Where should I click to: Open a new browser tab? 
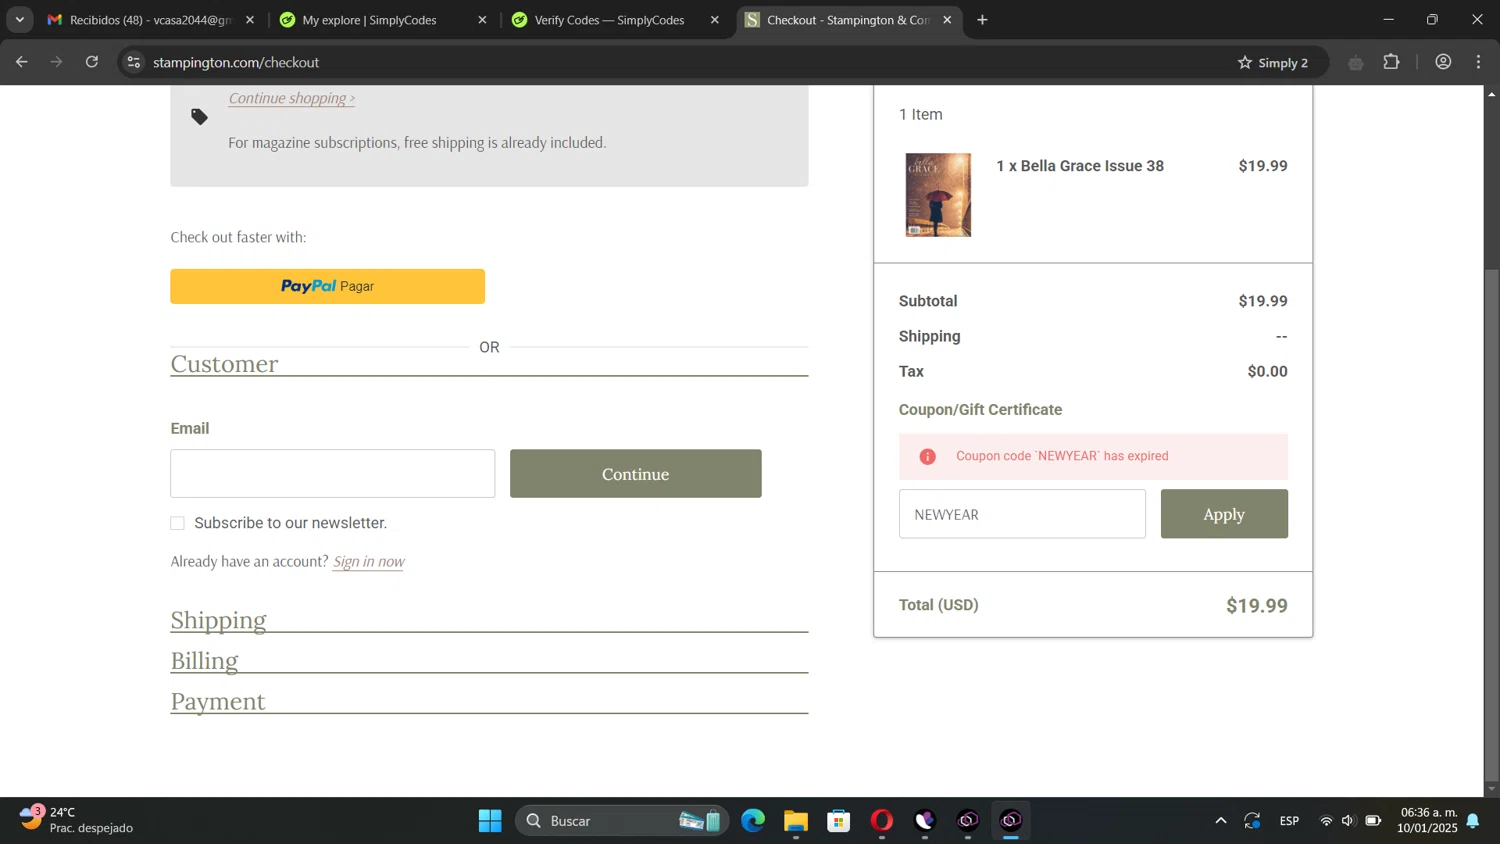(982, 20)
